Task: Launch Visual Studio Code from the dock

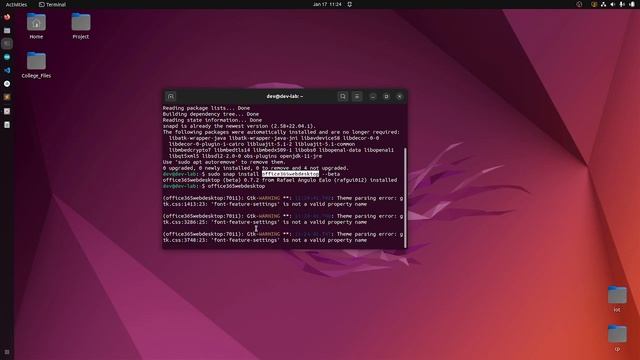Action: [7, 70]
